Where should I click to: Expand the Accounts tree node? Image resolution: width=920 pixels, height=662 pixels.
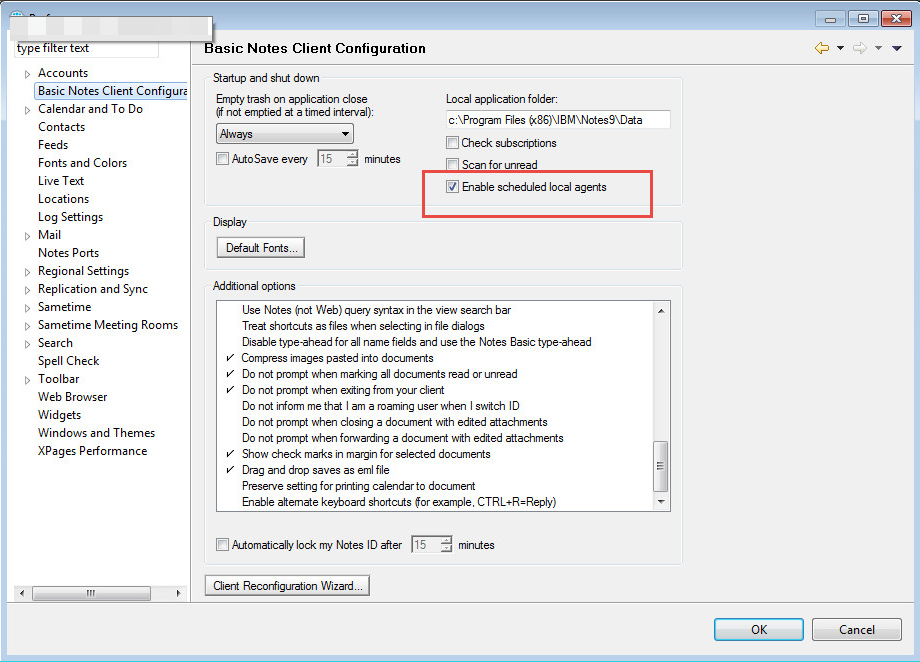tap(27, 74)
